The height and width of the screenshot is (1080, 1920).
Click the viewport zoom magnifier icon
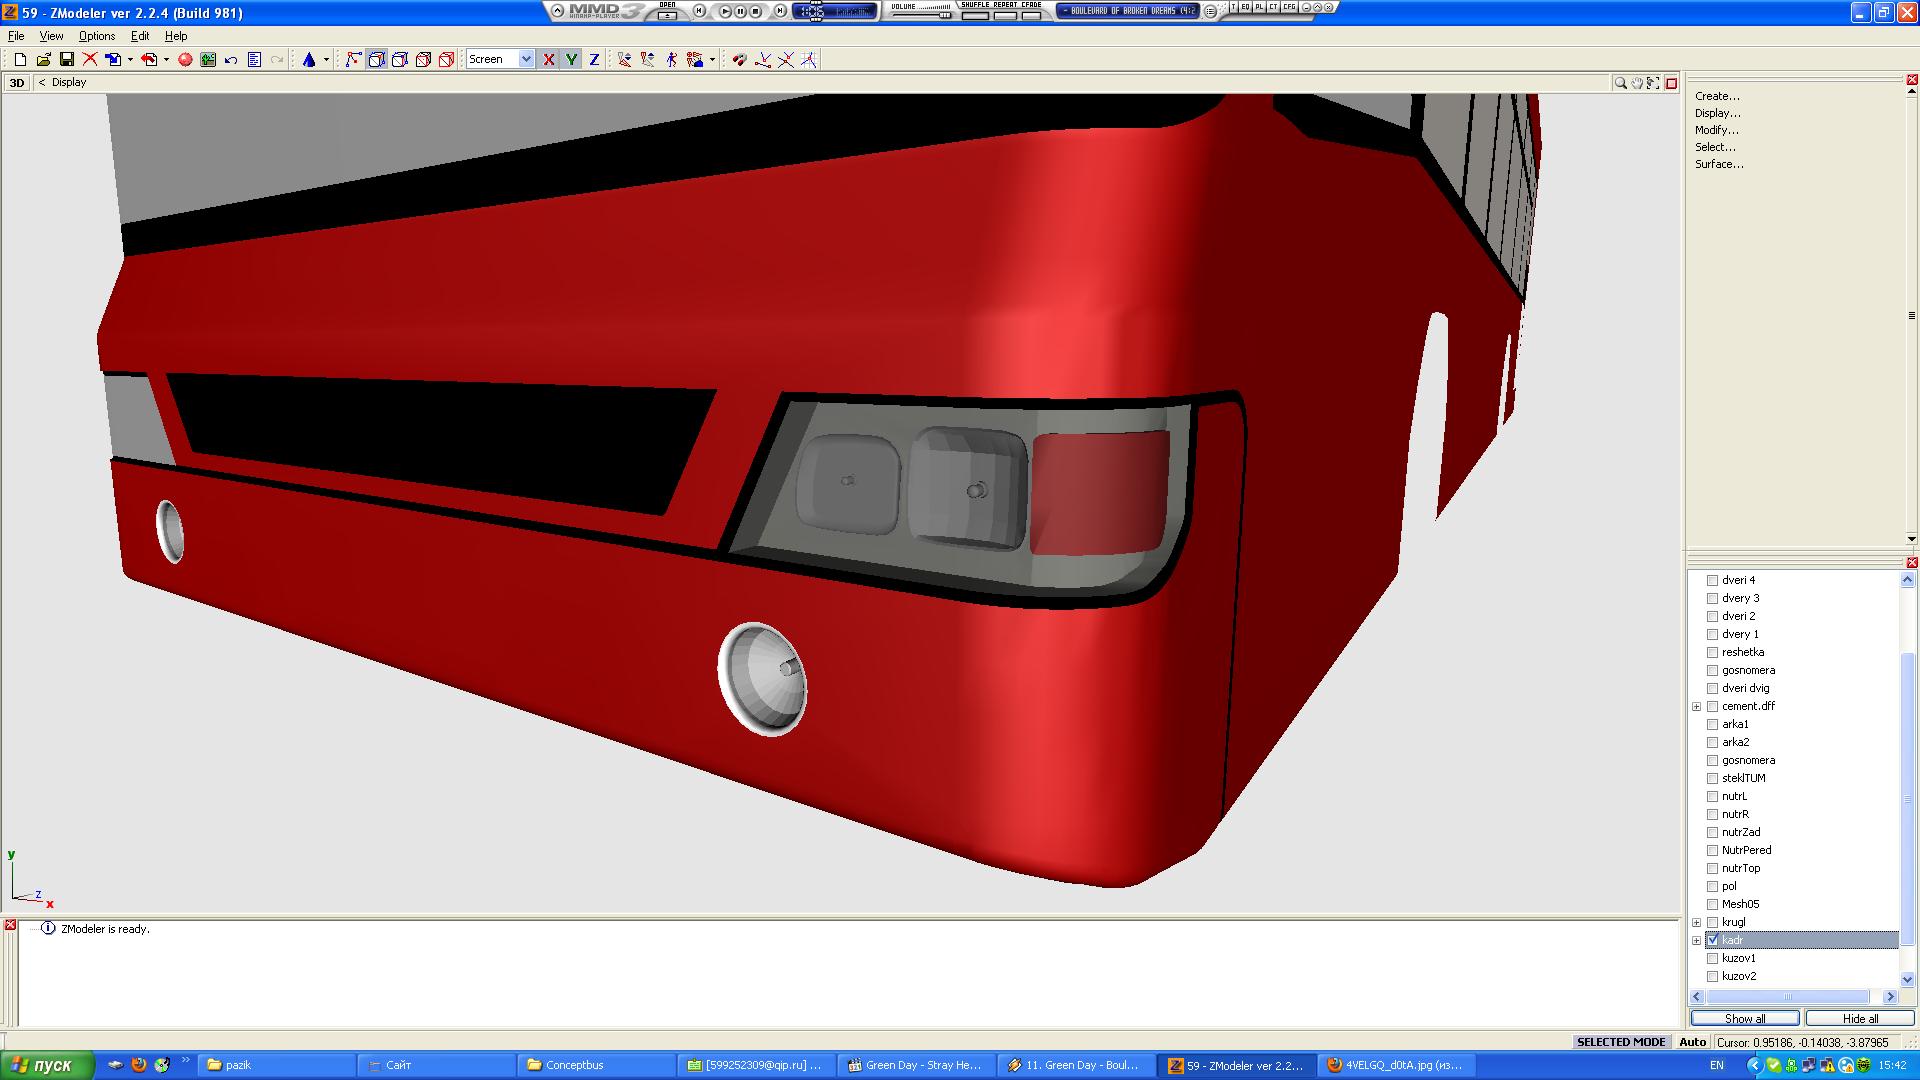click(x=1620, y=83)
